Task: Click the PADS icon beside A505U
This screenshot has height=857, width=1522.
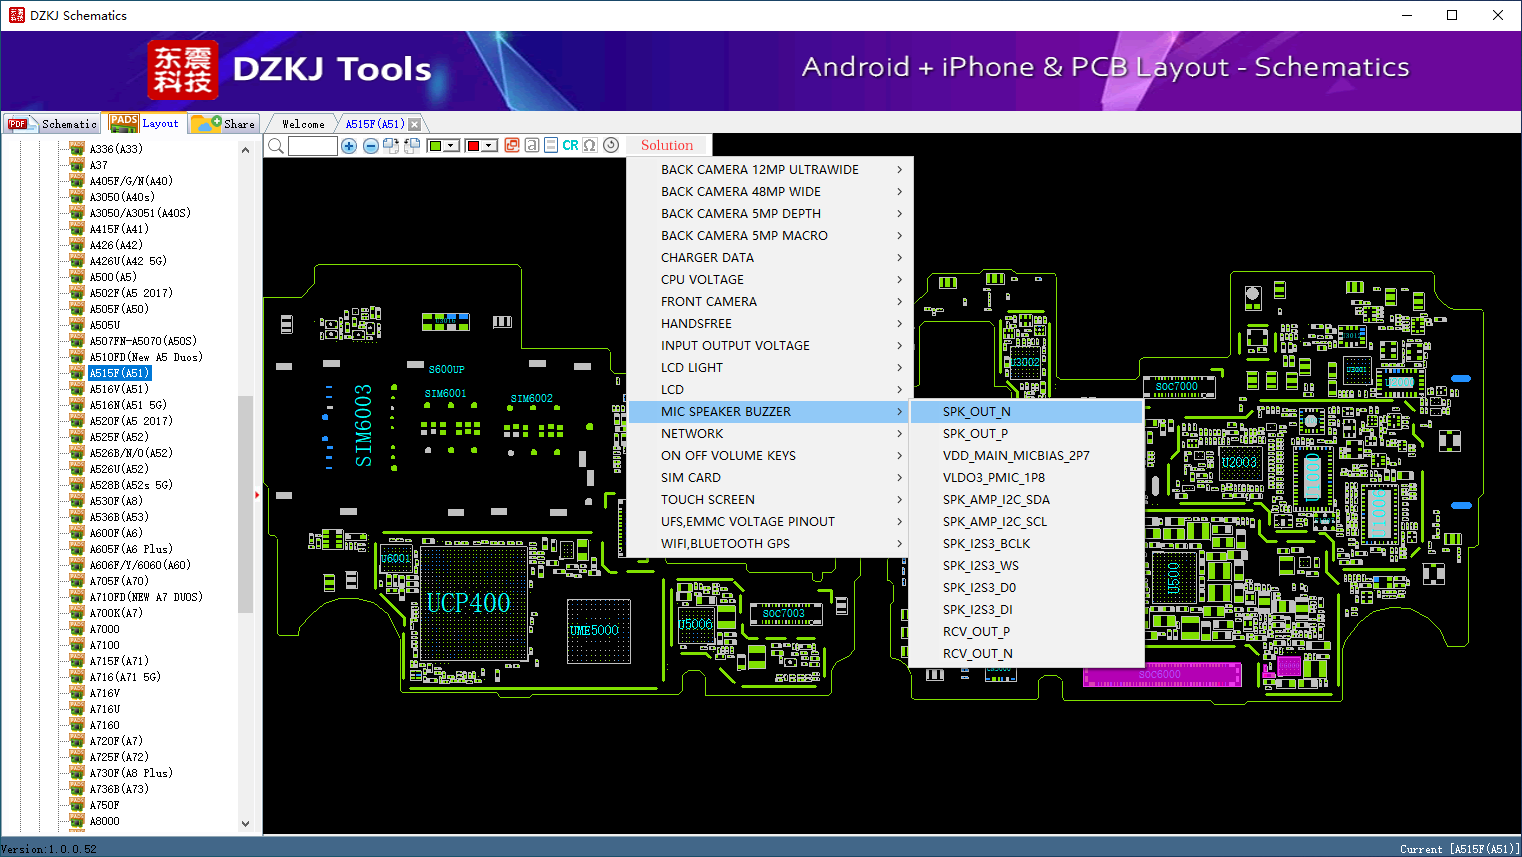Action: [77, 325]
